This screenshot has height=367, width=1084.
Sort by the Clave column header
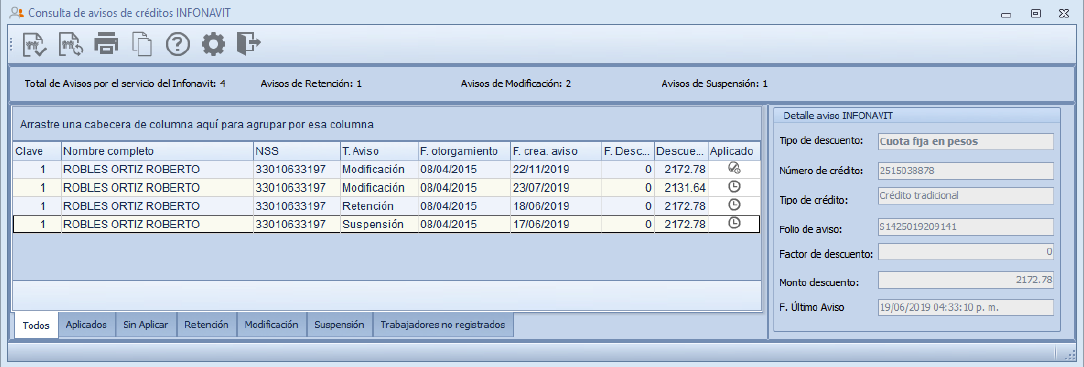37,151
